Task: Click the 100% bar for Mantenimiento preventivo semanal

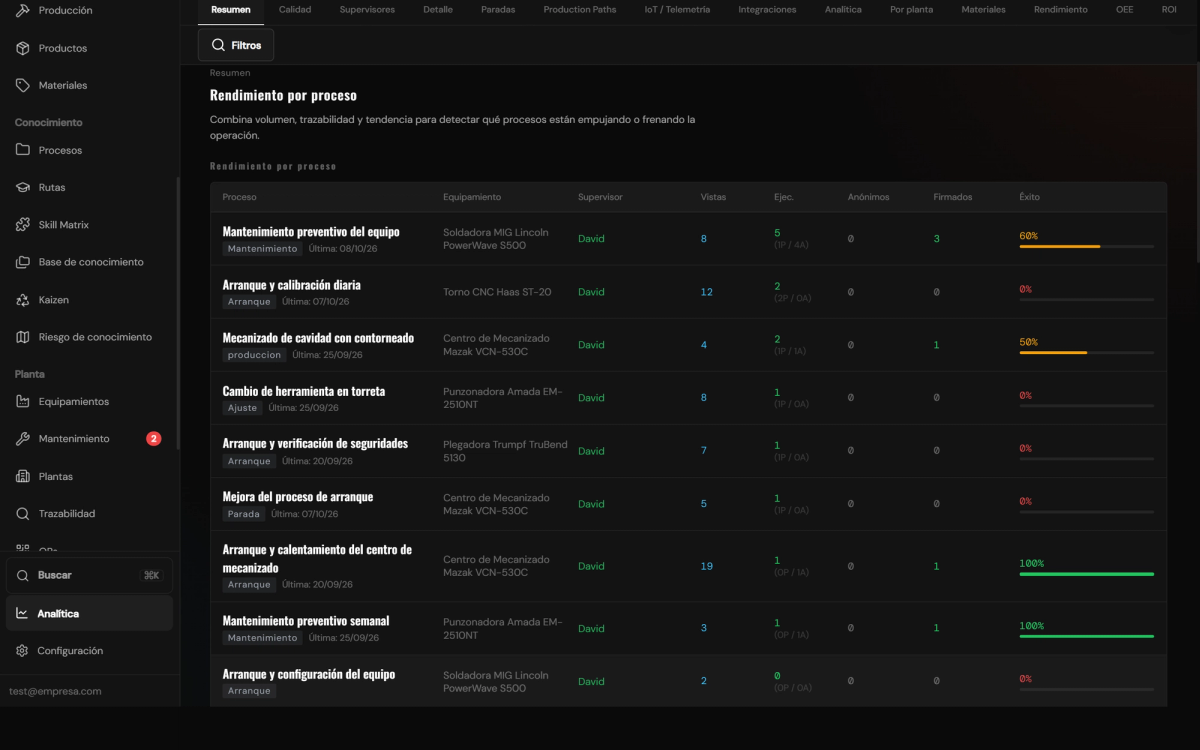Action: 1086,636
